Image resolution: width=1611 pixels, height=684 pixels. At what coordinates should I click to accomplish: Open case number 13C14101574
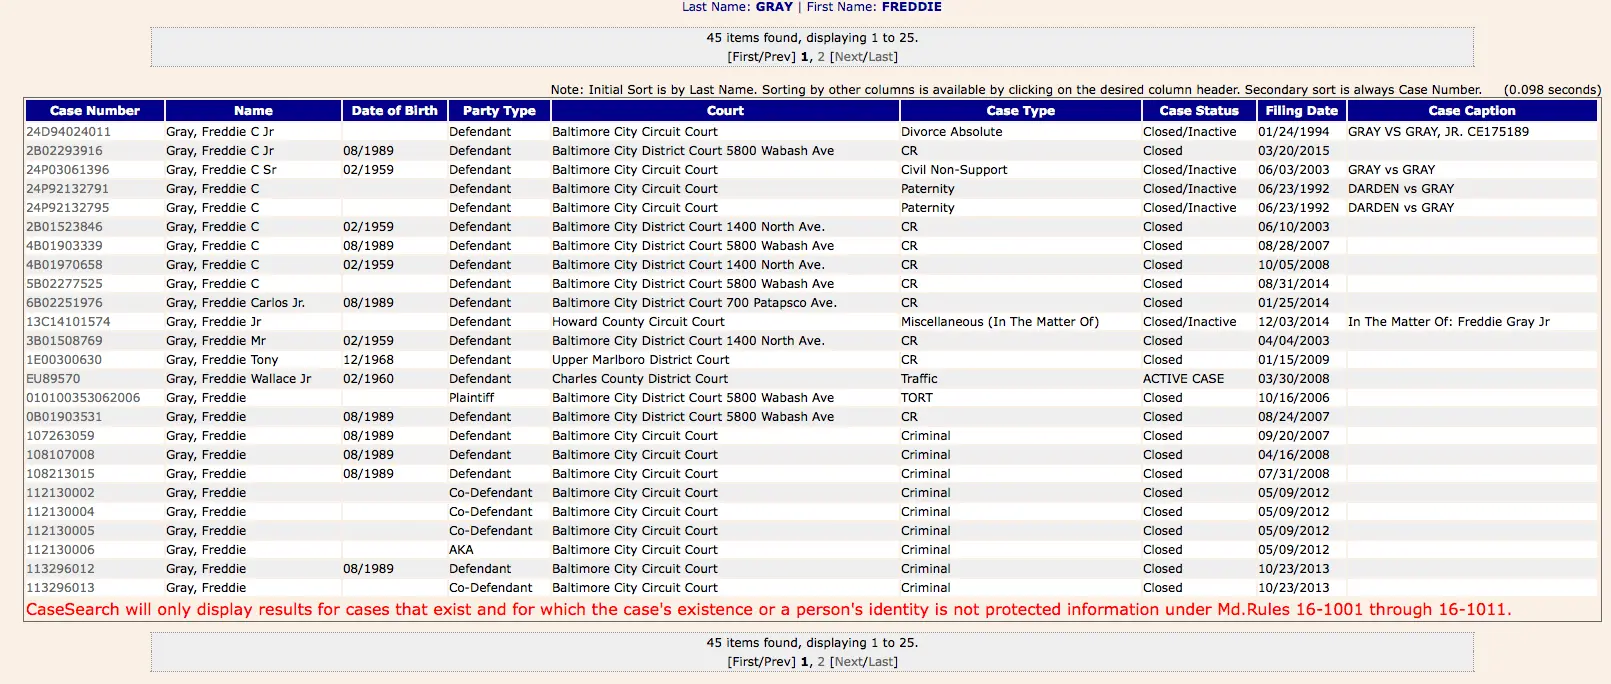click(68, 322)
